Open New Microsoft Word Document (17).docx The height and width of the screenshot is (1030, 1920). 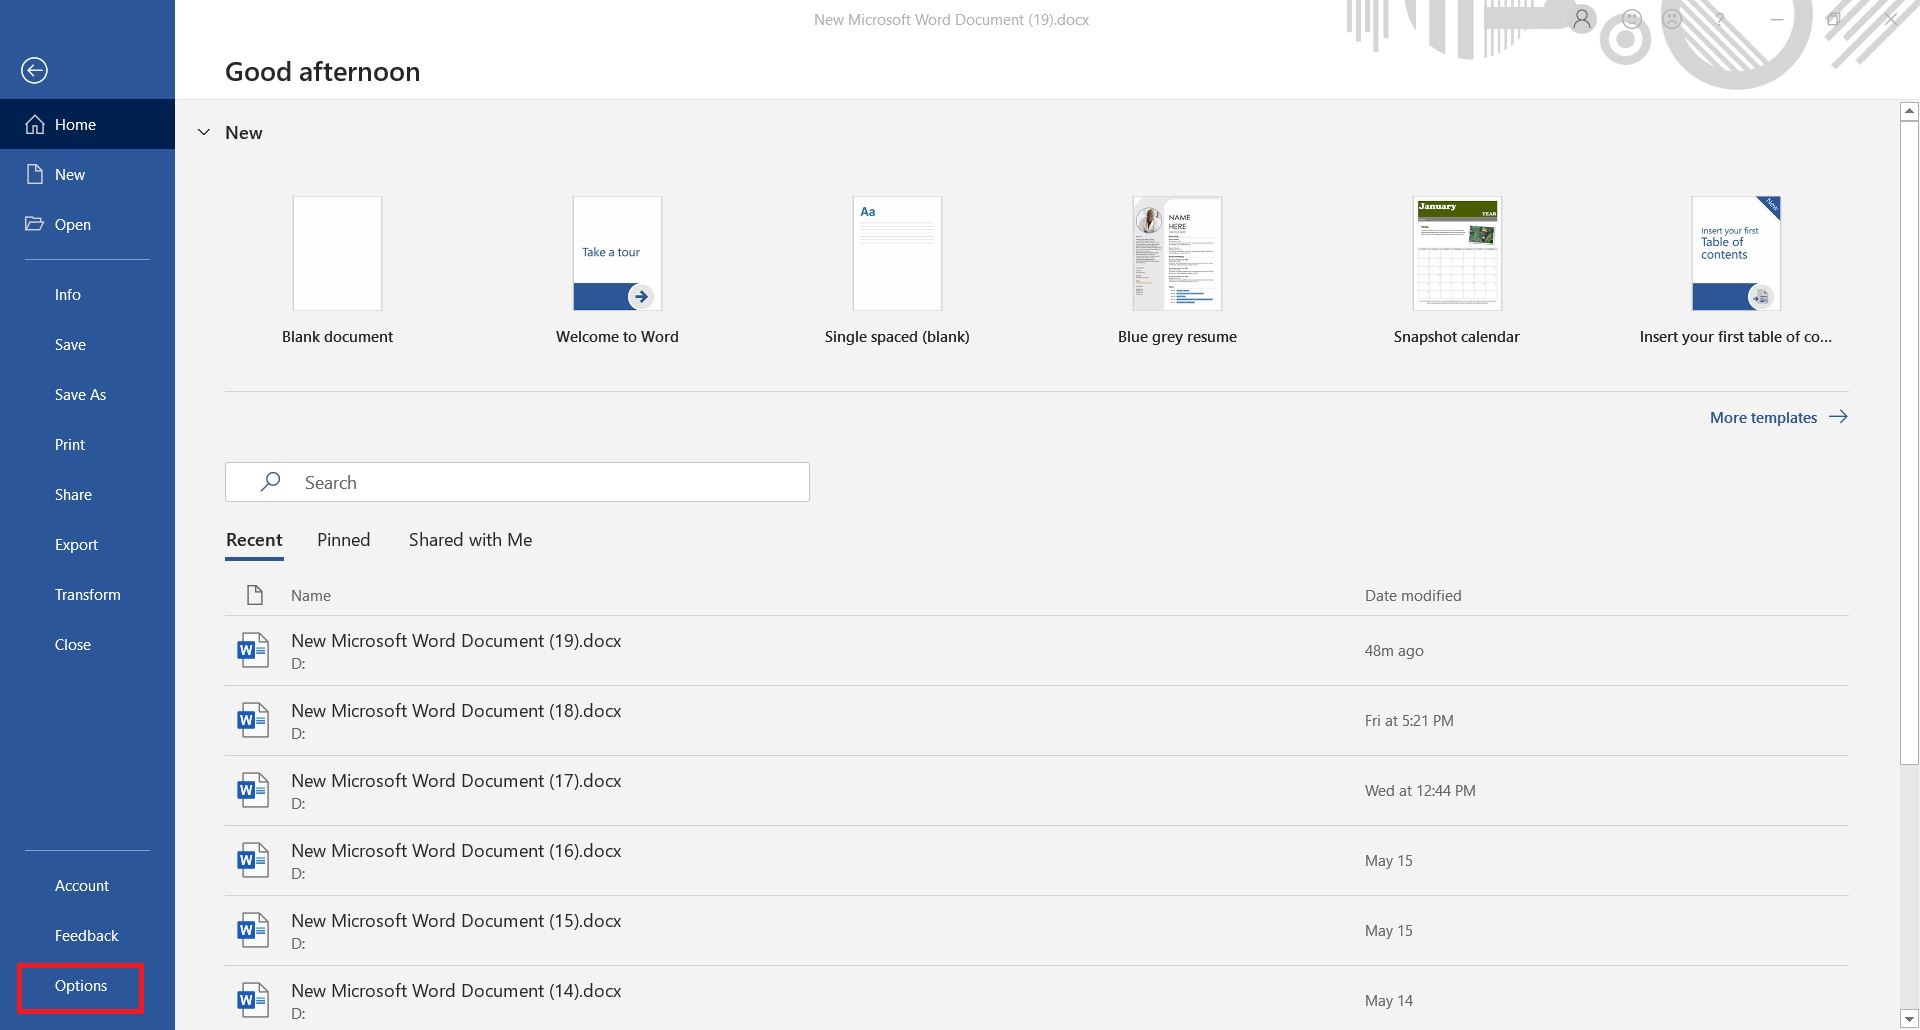[1037, 790]
